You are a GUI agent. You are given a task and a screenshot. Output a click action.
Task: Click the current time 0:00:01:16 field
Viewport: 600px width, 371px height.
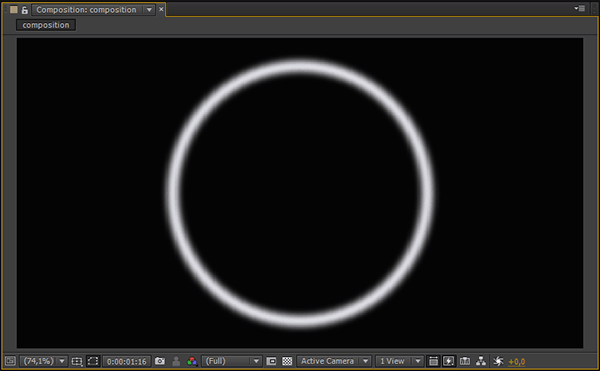tap(127, 361)
